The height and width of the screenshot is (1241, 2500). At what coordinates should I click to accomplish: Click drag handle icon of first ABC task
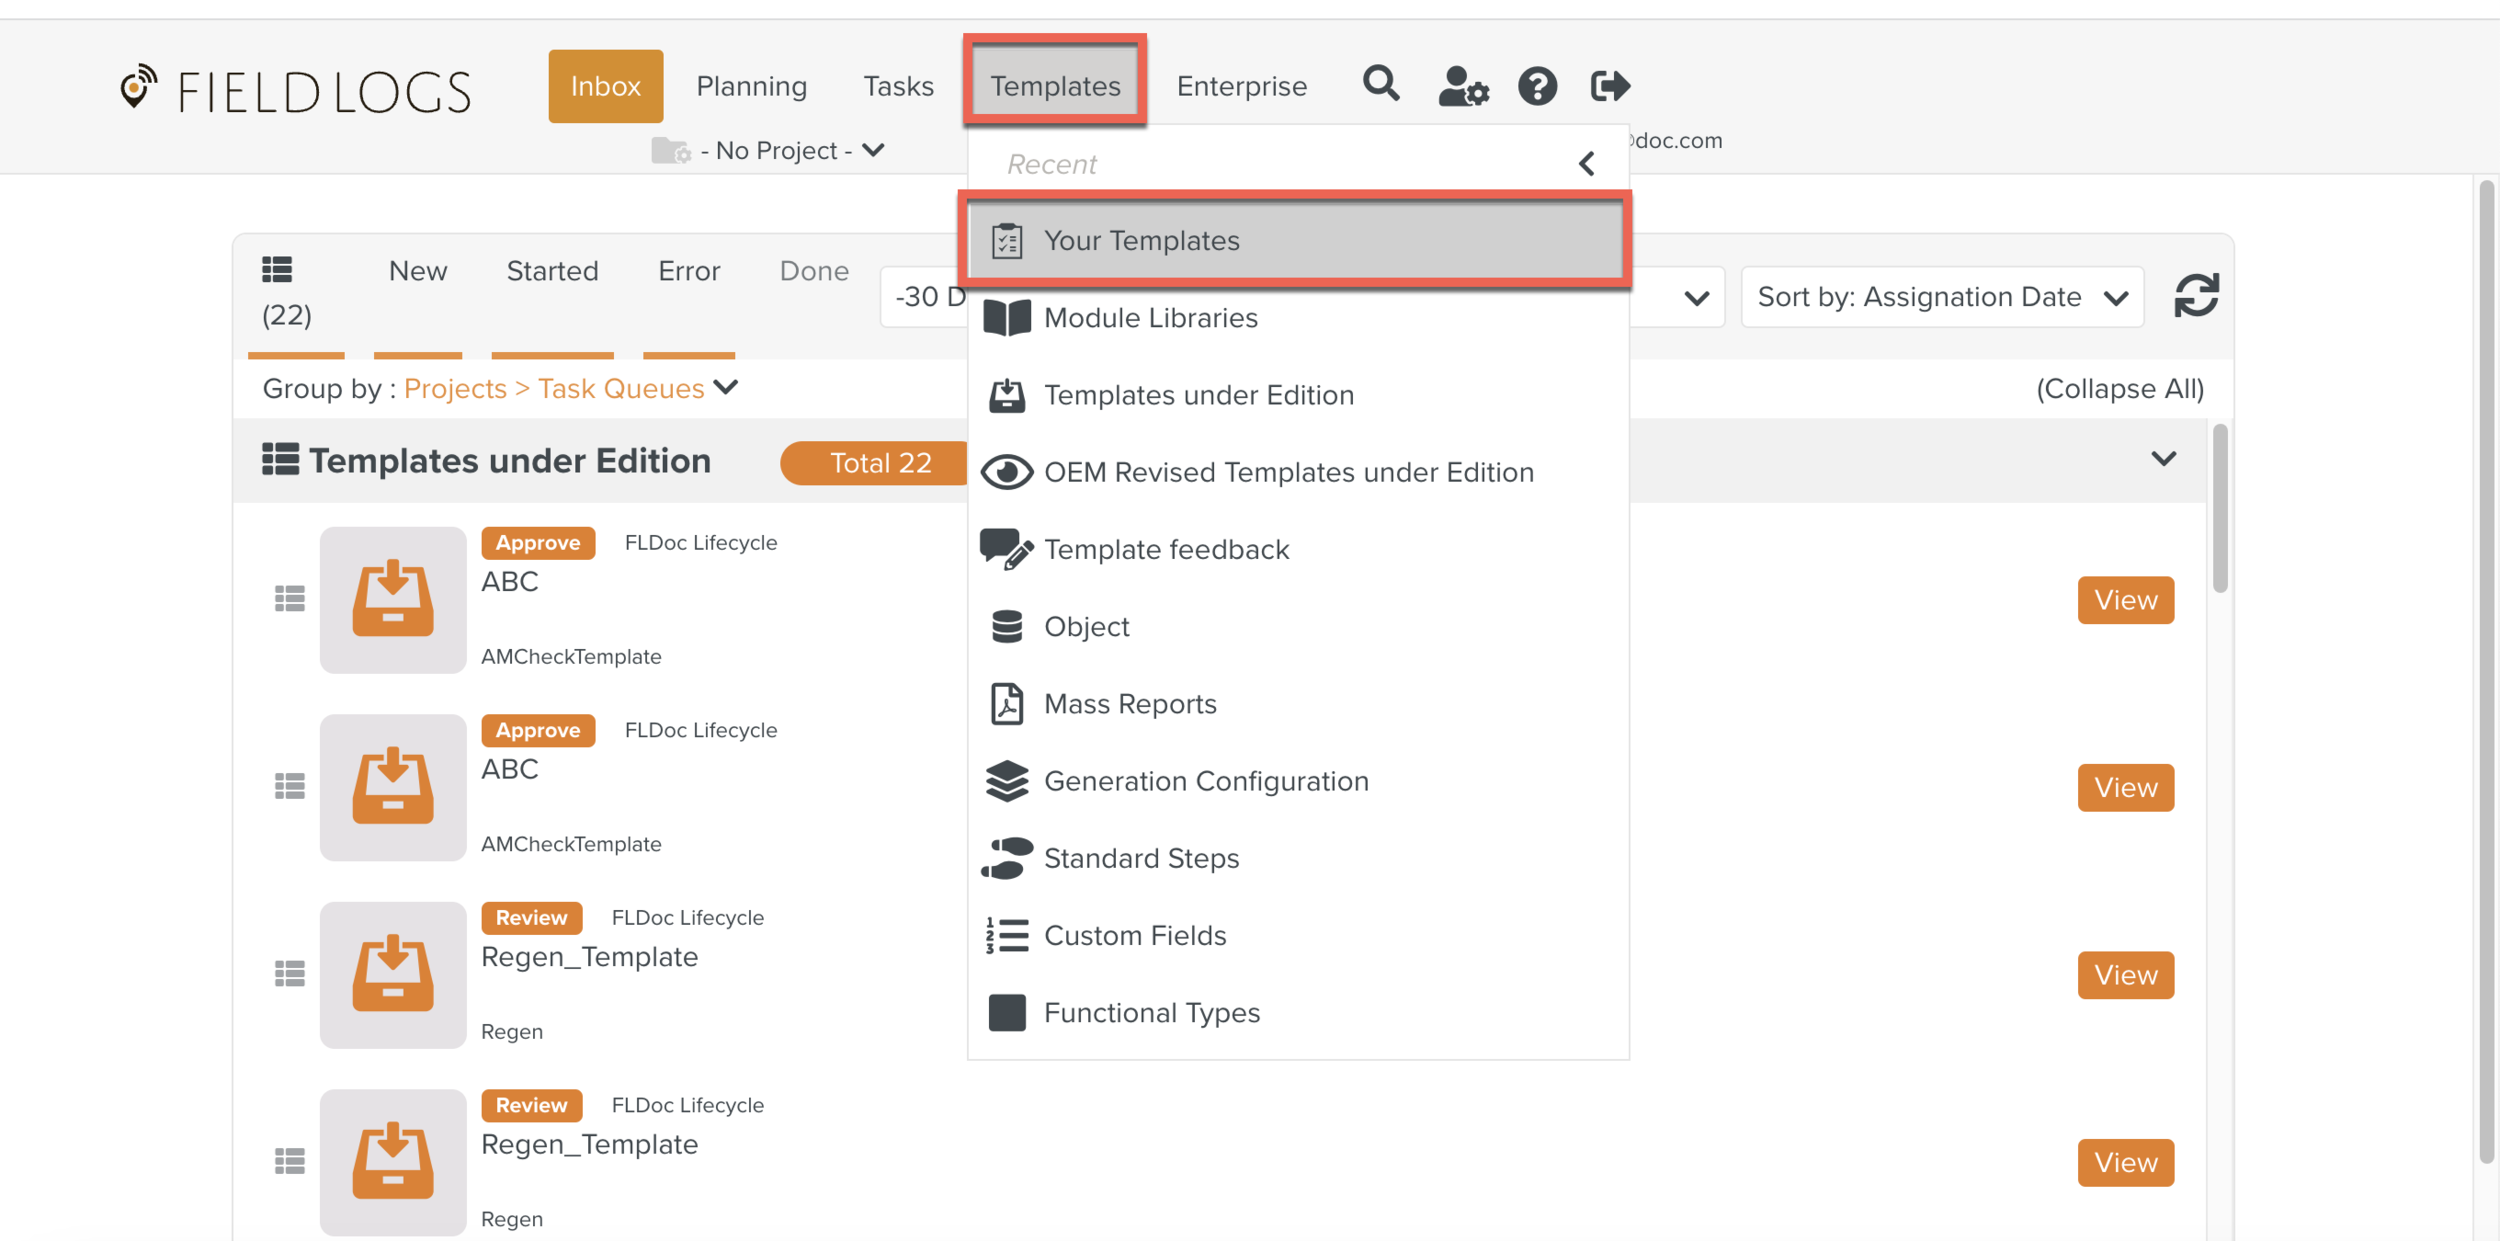290,599
